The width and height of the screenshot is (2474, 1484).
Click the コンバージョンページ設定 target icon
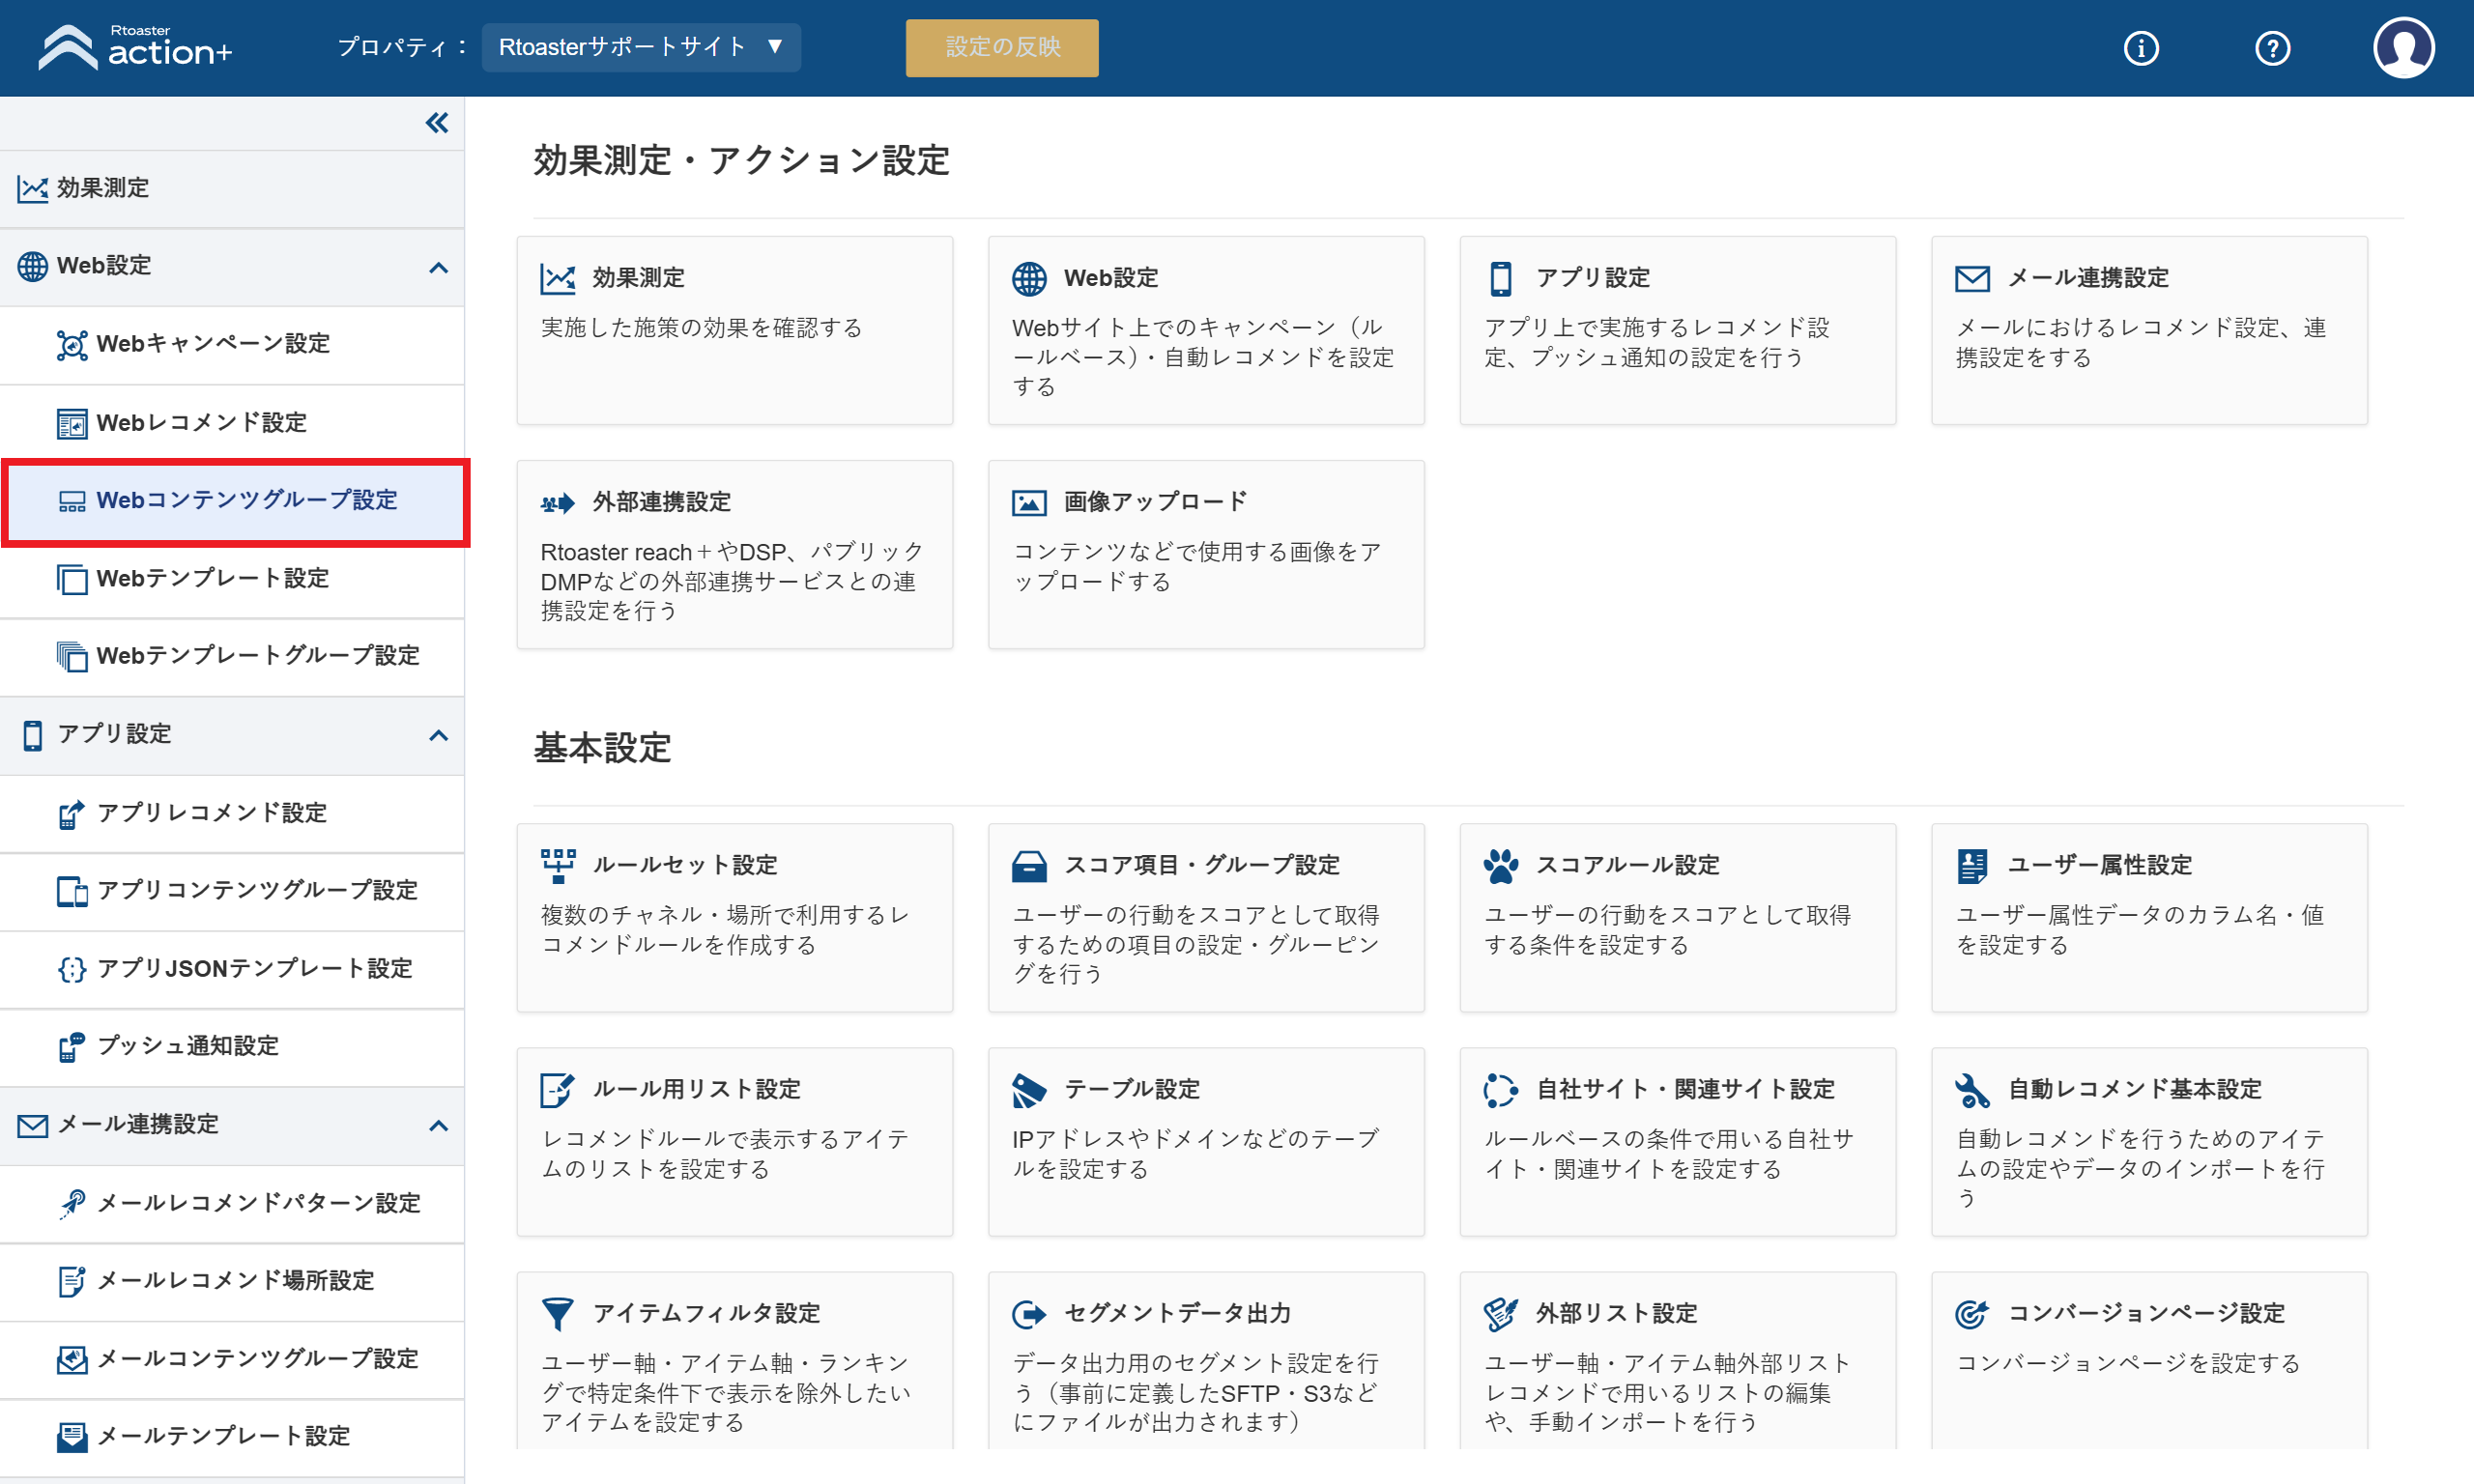[1972, 1314]
